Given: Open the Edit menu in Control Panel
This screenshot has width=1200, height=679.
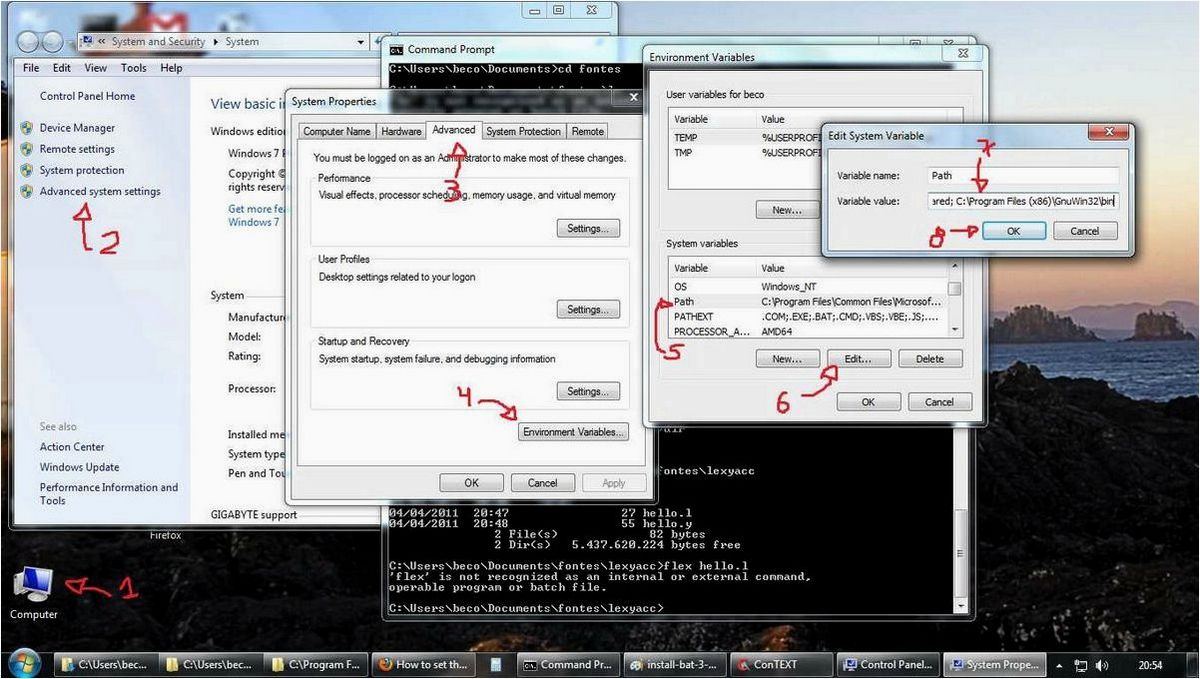Looking at the screenshot, I should [62, 68].
